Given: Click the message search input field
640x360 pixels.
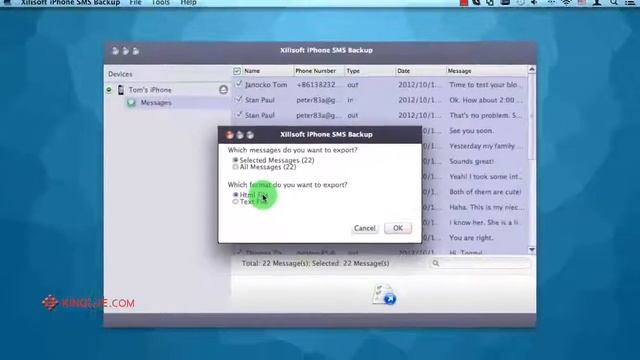Looking at the screenshot, I should click(480, 263).
